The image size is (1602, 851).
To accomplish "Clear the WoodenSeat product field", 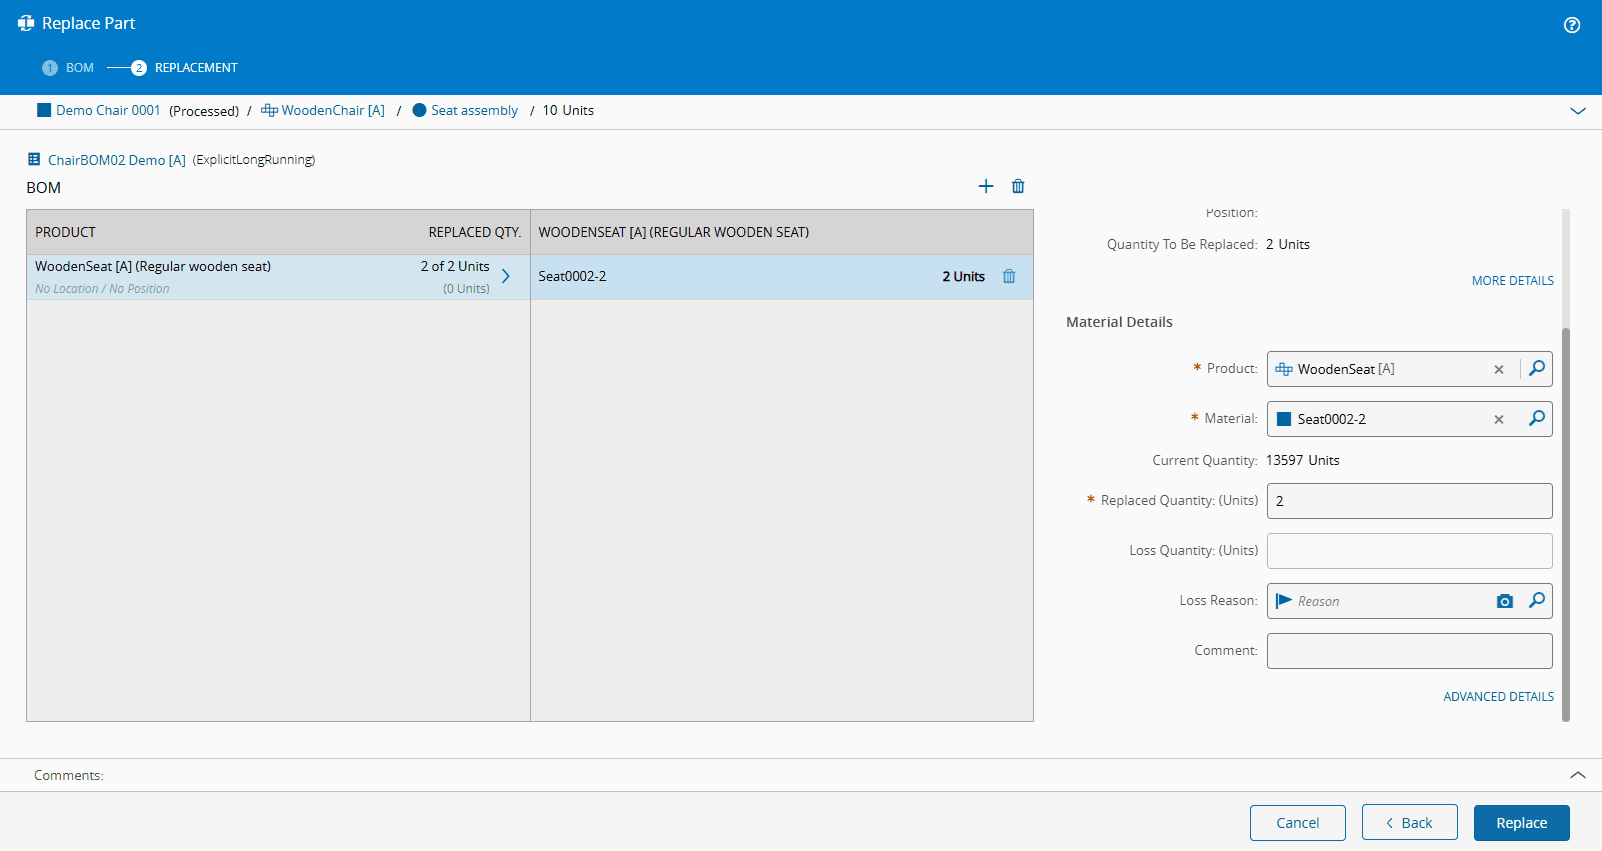I will (x=1498, y=370).
